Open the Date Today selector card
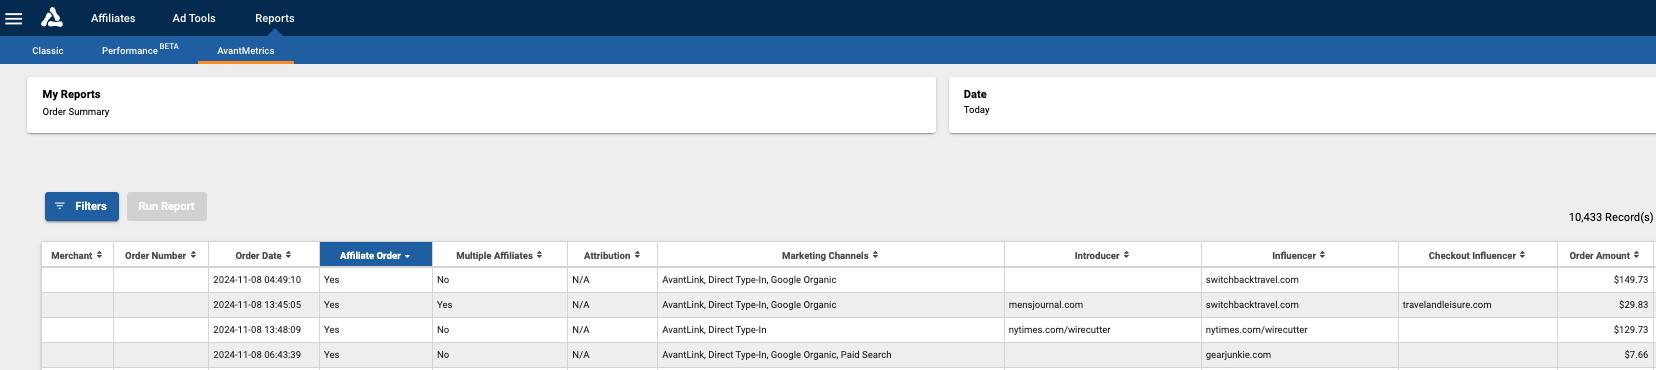 coord(1302,105)
